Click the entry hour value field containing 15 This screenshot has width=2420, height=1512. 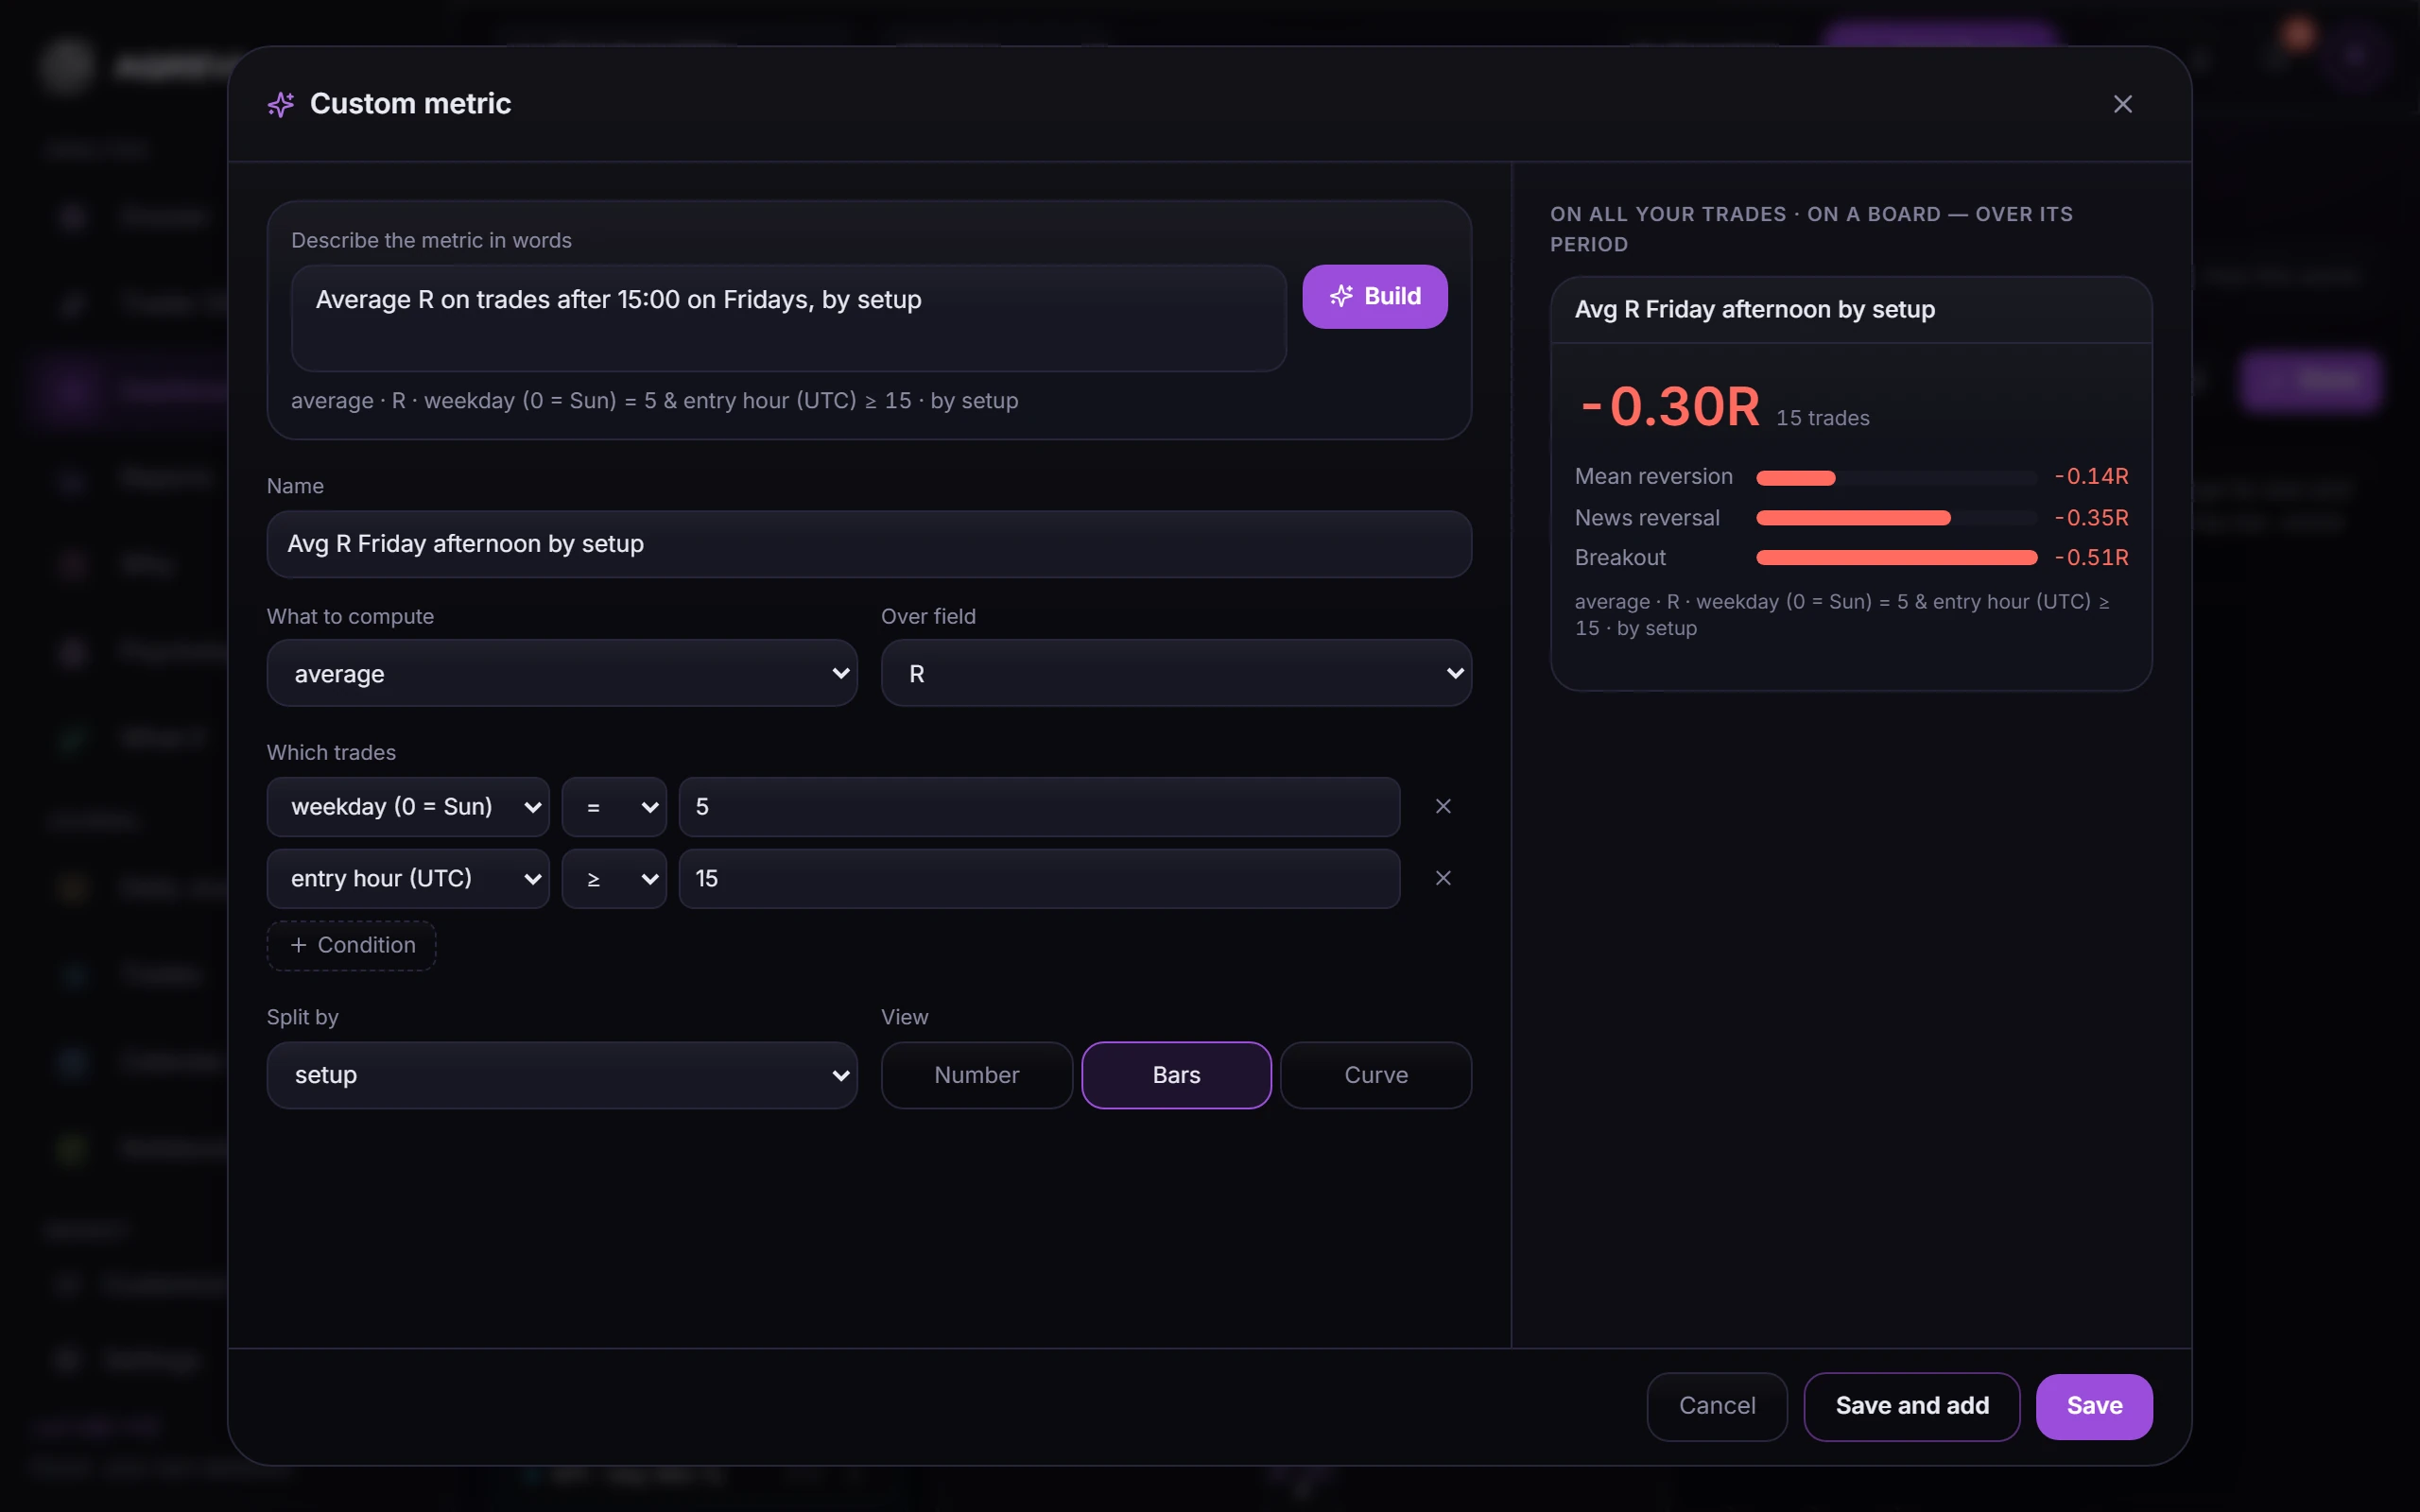click(1039, 878)
